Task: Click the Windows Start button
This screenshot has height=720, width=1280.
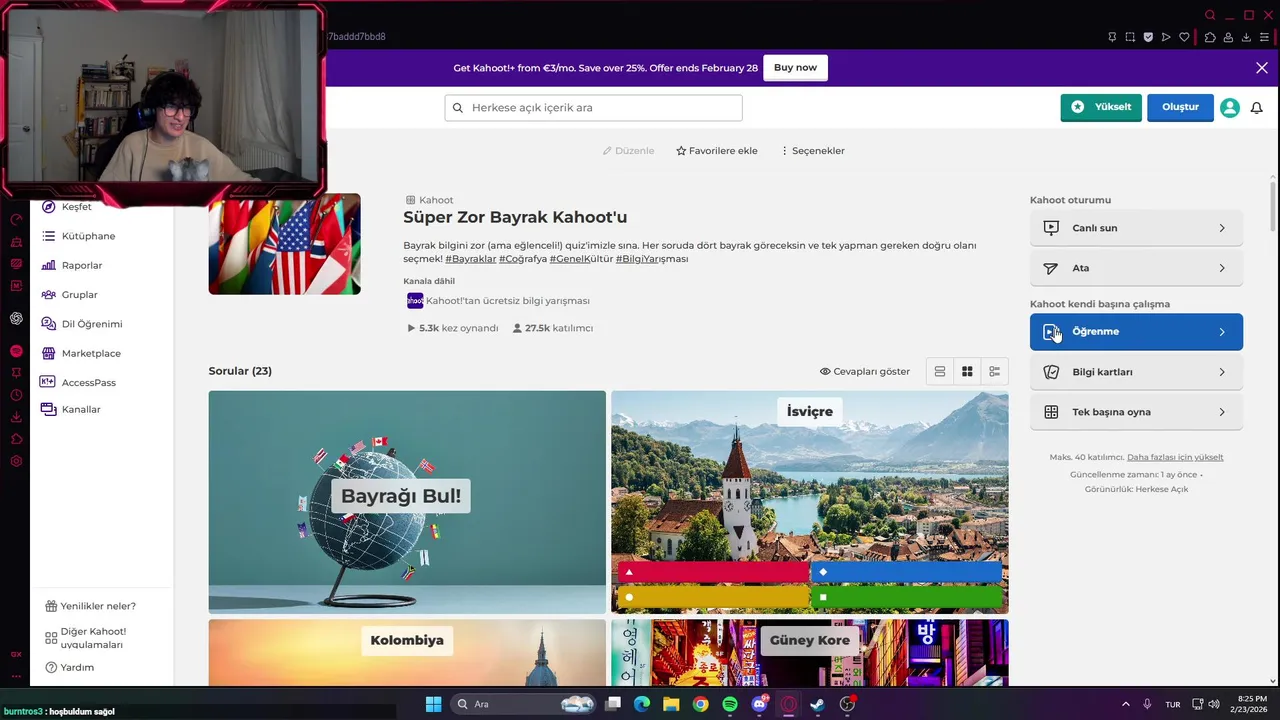Action: pos(433,704)
